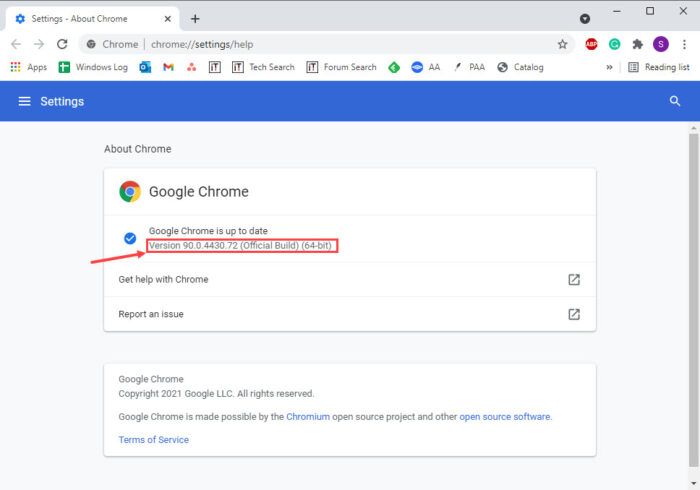Bookmark this page with the star icon

[562, 44]
